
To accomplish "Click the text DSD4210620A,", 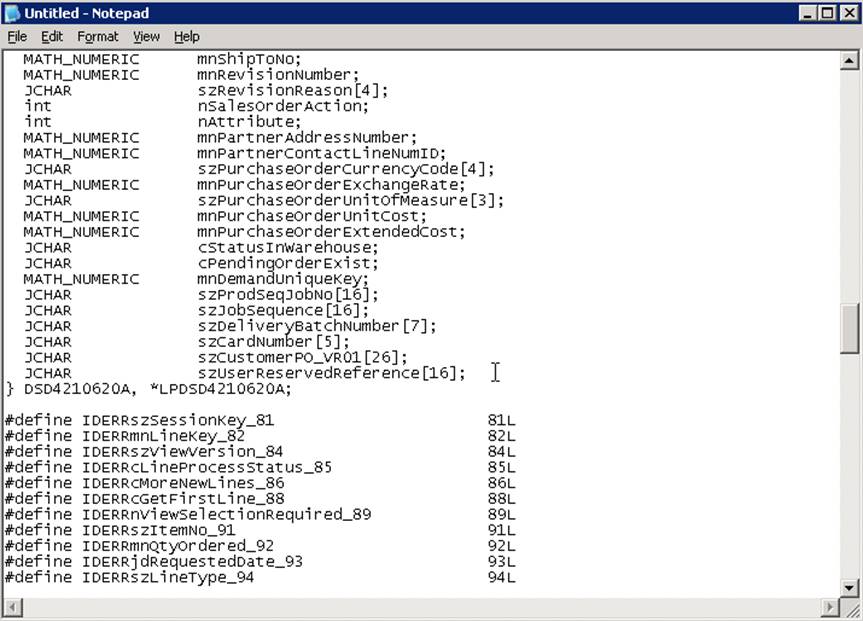I will coord(80,389).
